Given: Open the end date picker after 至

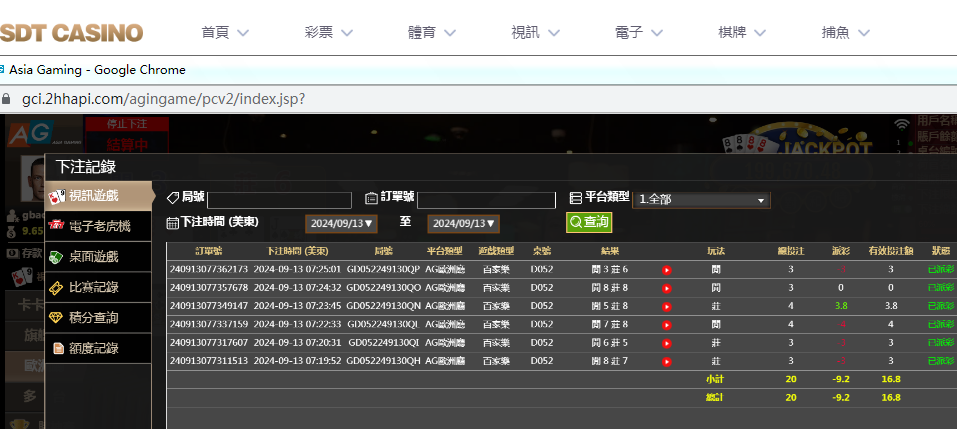Looking at the screenshot, I should point(463,223).
